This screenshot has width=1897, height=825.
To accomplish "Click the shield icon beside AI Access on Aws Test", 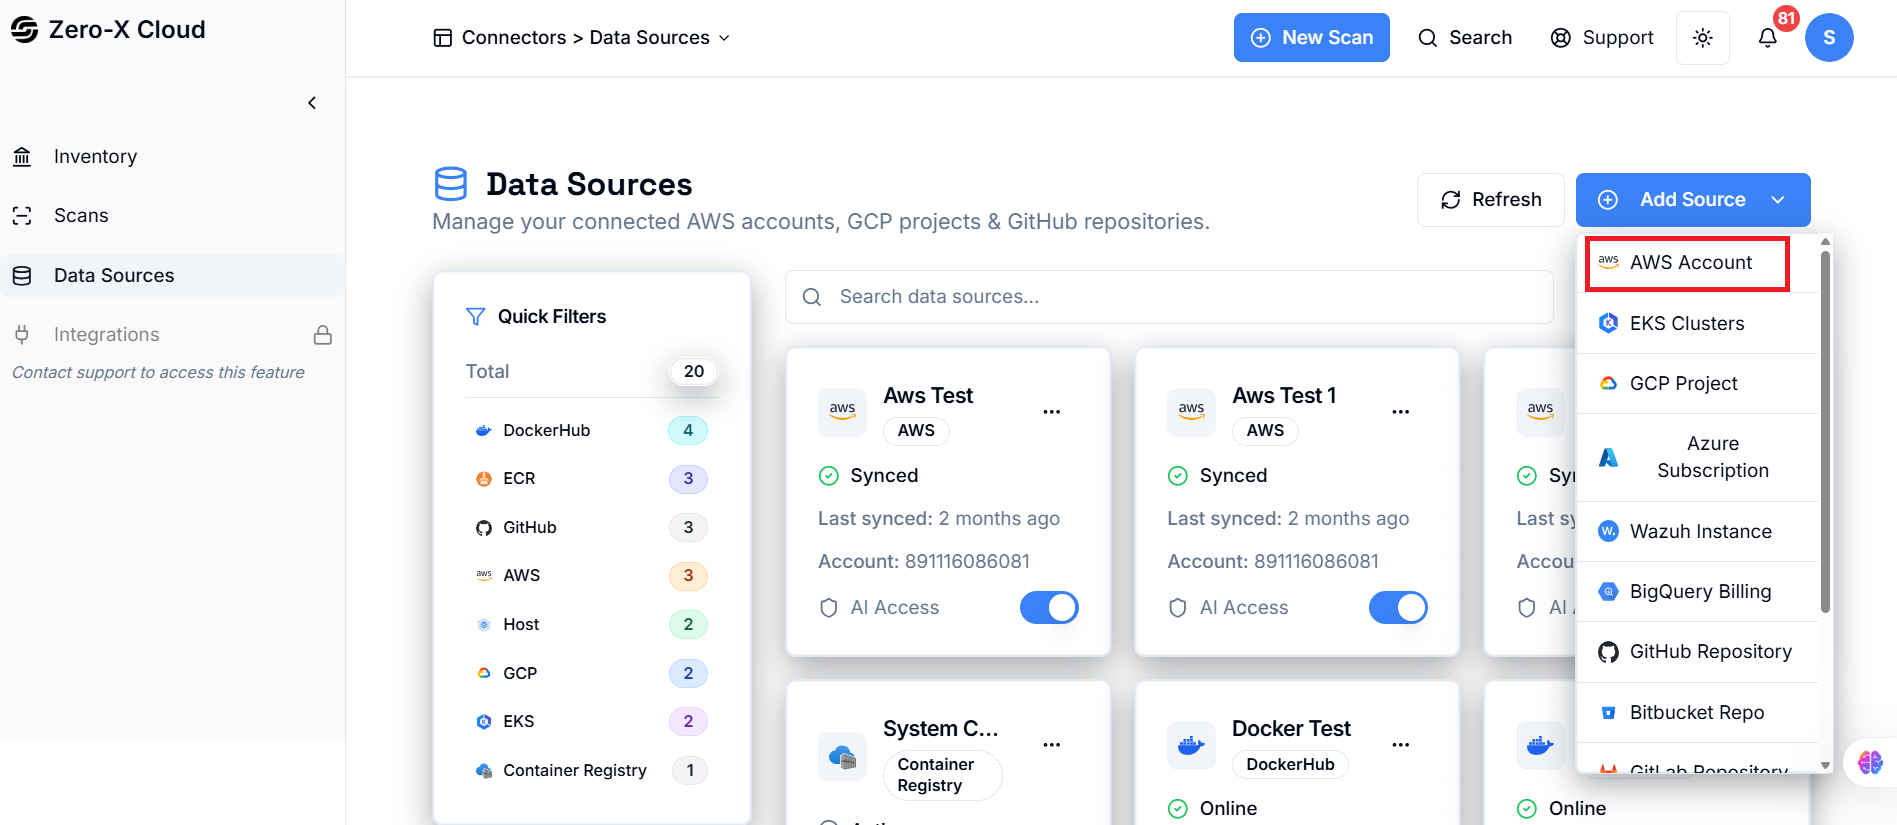I will coord(829,608).
